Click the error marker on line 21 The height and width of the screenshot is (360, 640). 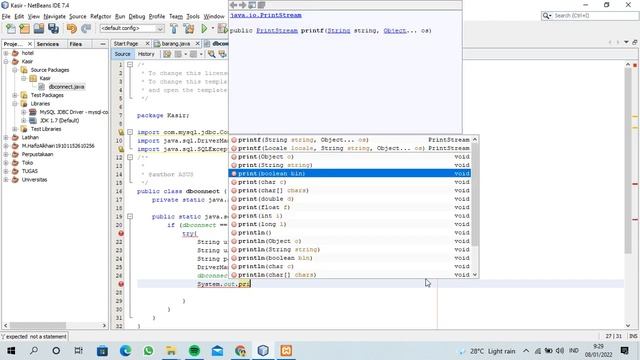point(121,233)
